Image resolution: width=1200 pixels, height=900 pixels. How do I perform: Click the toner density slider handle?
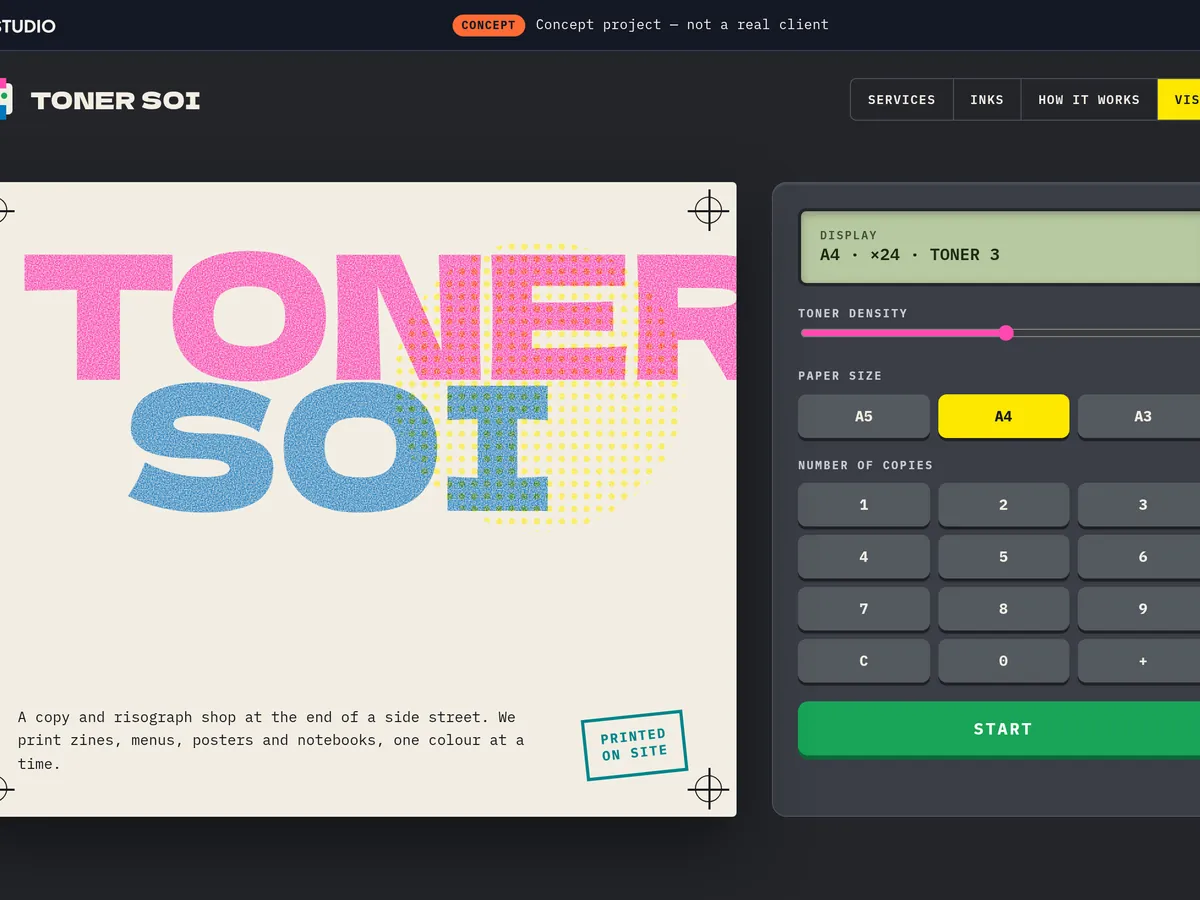[1006, 333]
